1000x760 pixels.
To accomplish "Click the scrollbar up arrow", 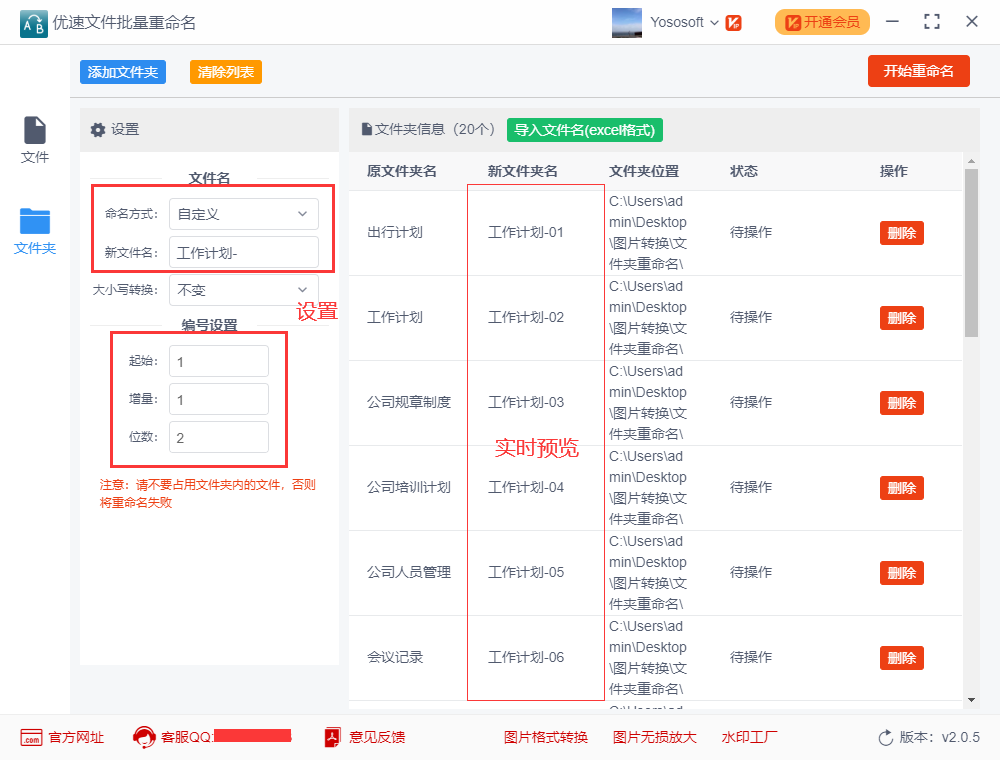I will click(x=971, y=161).
